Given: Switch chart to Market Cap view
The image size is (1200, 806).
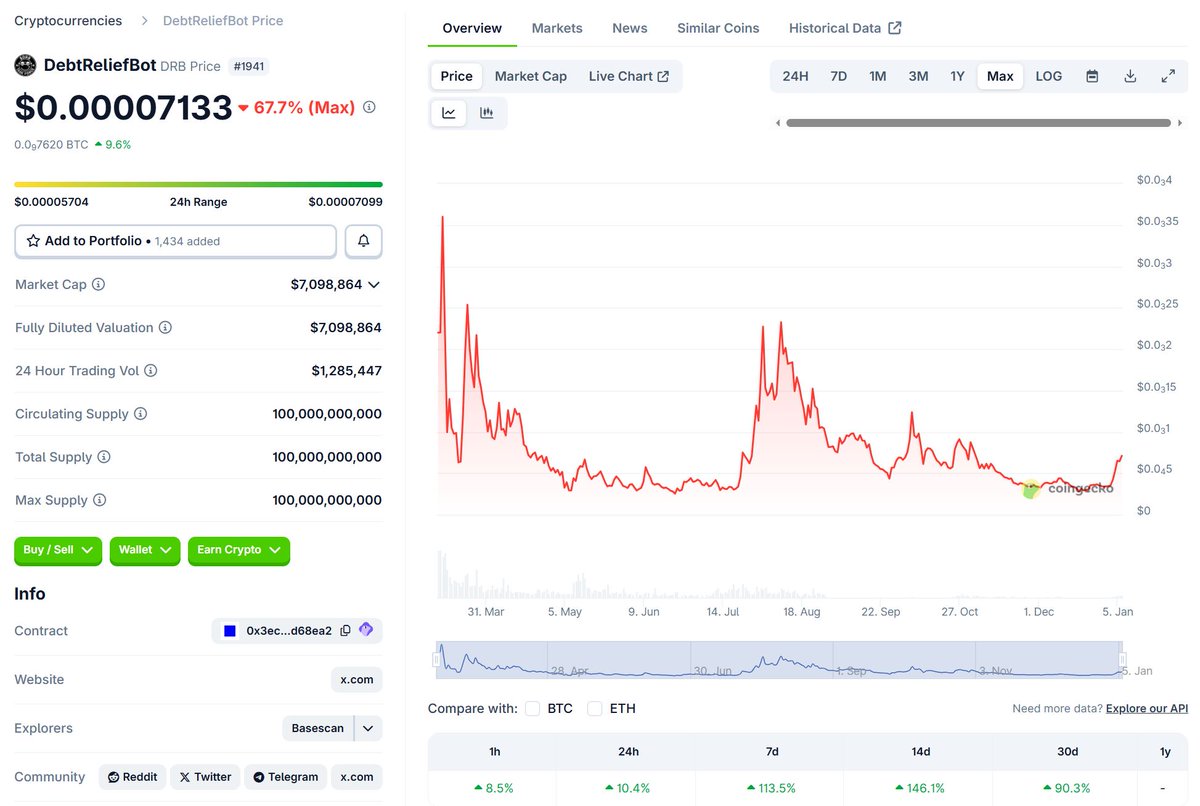Looking at the screenshot, I should (531, 76).
